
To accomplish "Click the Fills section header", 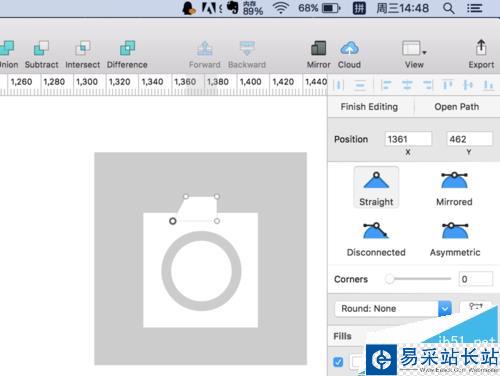I will [x=343, y=336].
